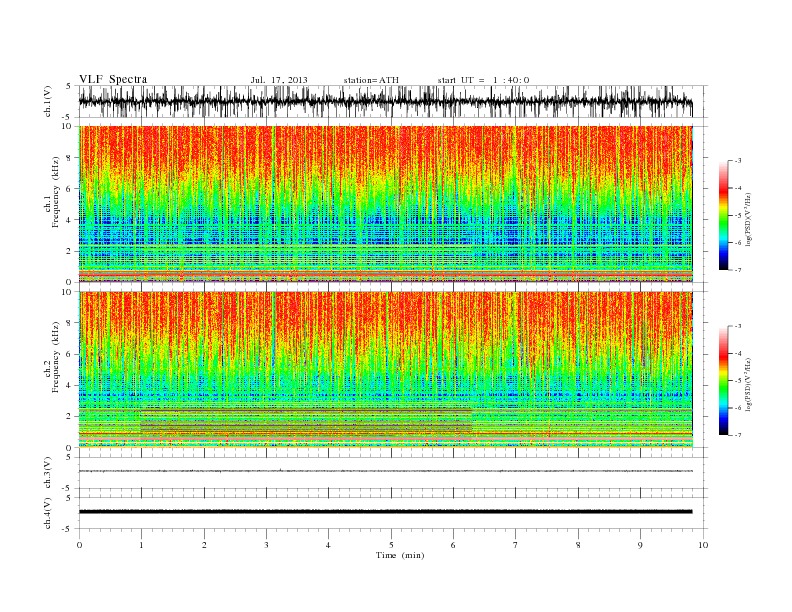The width and height of the screenshot is (792, 612).
Task: Click the time axis tick label '3'
Action: pos(266,545)
